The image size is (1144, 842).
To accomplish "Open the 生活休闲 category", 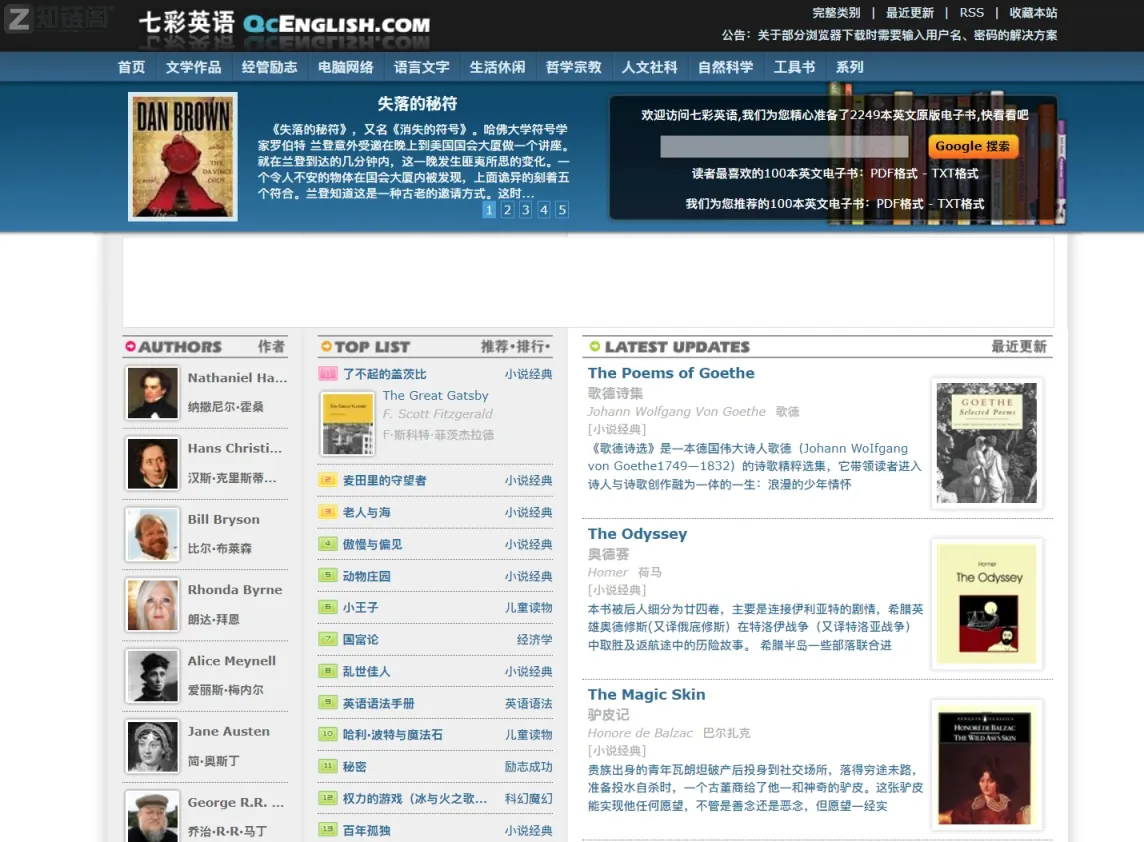I will click(497, 67).
